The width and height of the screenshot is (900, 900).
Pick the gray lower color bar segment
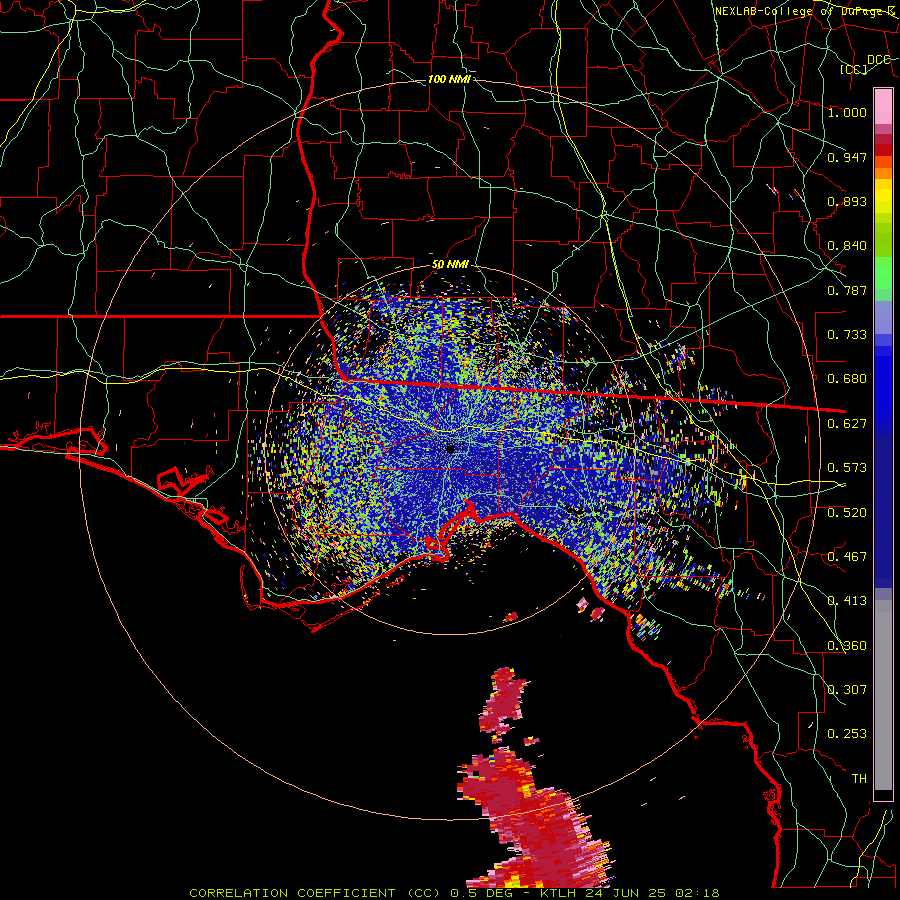click(883, 695)
